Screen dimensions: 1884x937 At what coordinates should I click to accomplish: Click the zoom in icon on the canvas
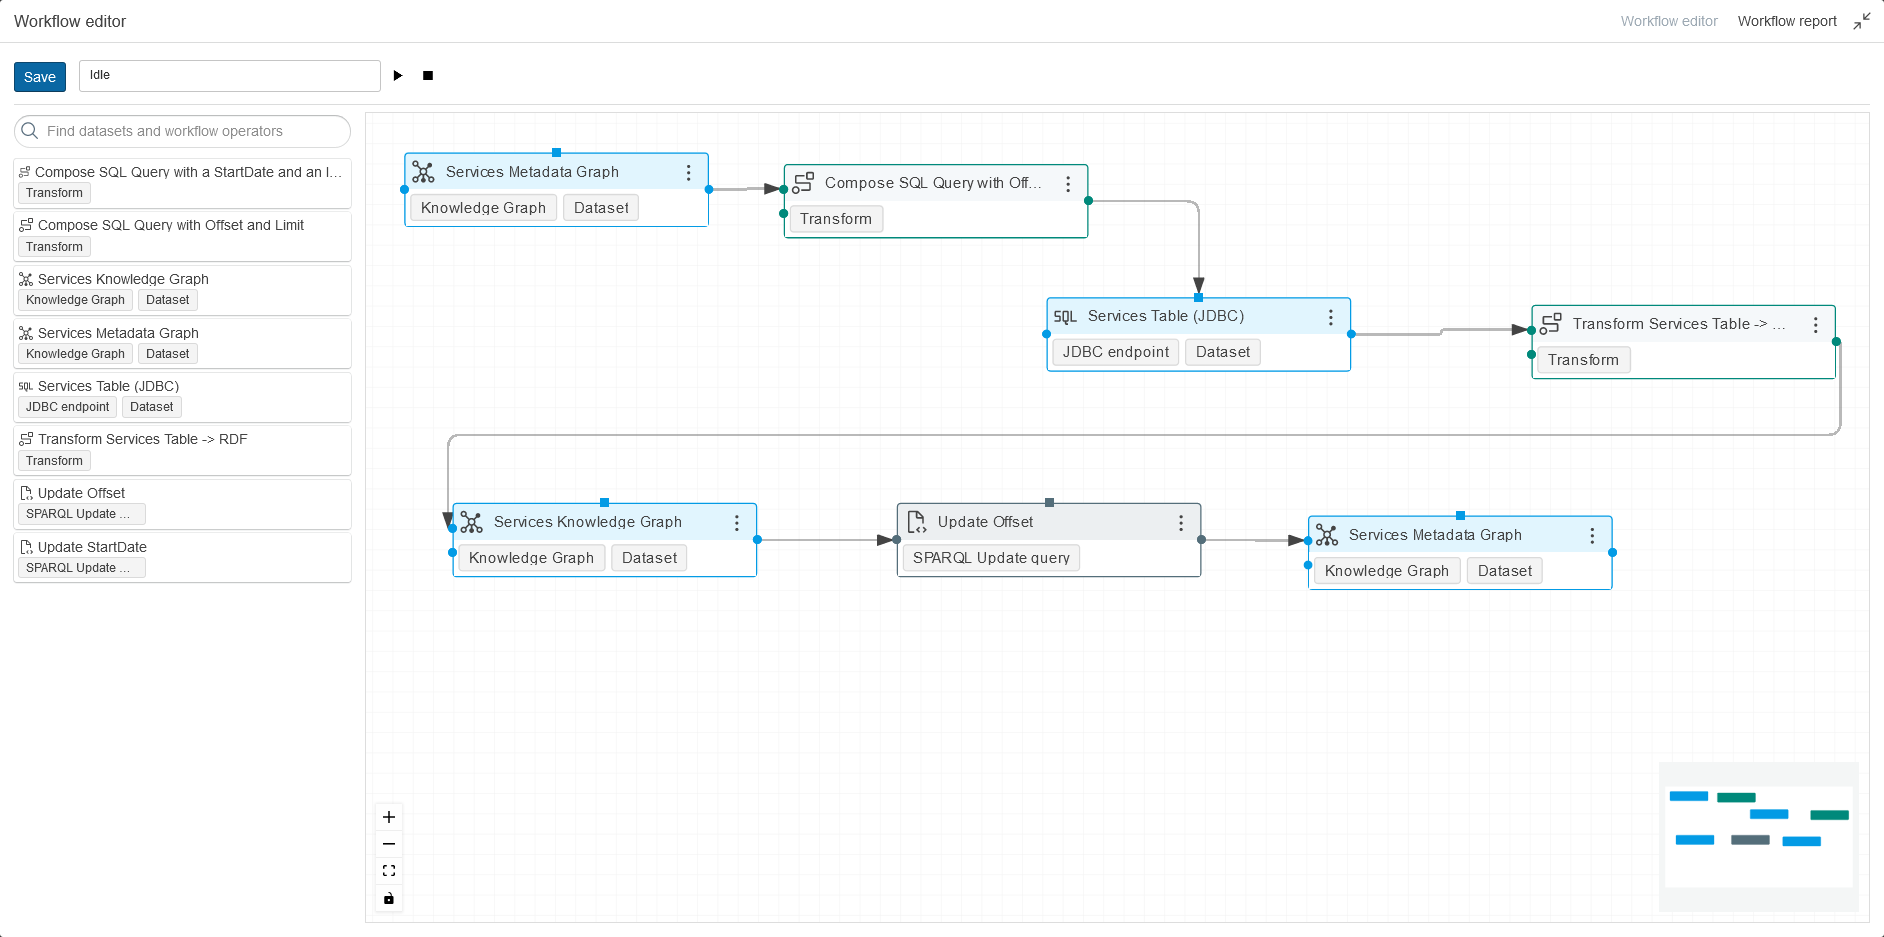pyautogui.click(x=389, y=817)
